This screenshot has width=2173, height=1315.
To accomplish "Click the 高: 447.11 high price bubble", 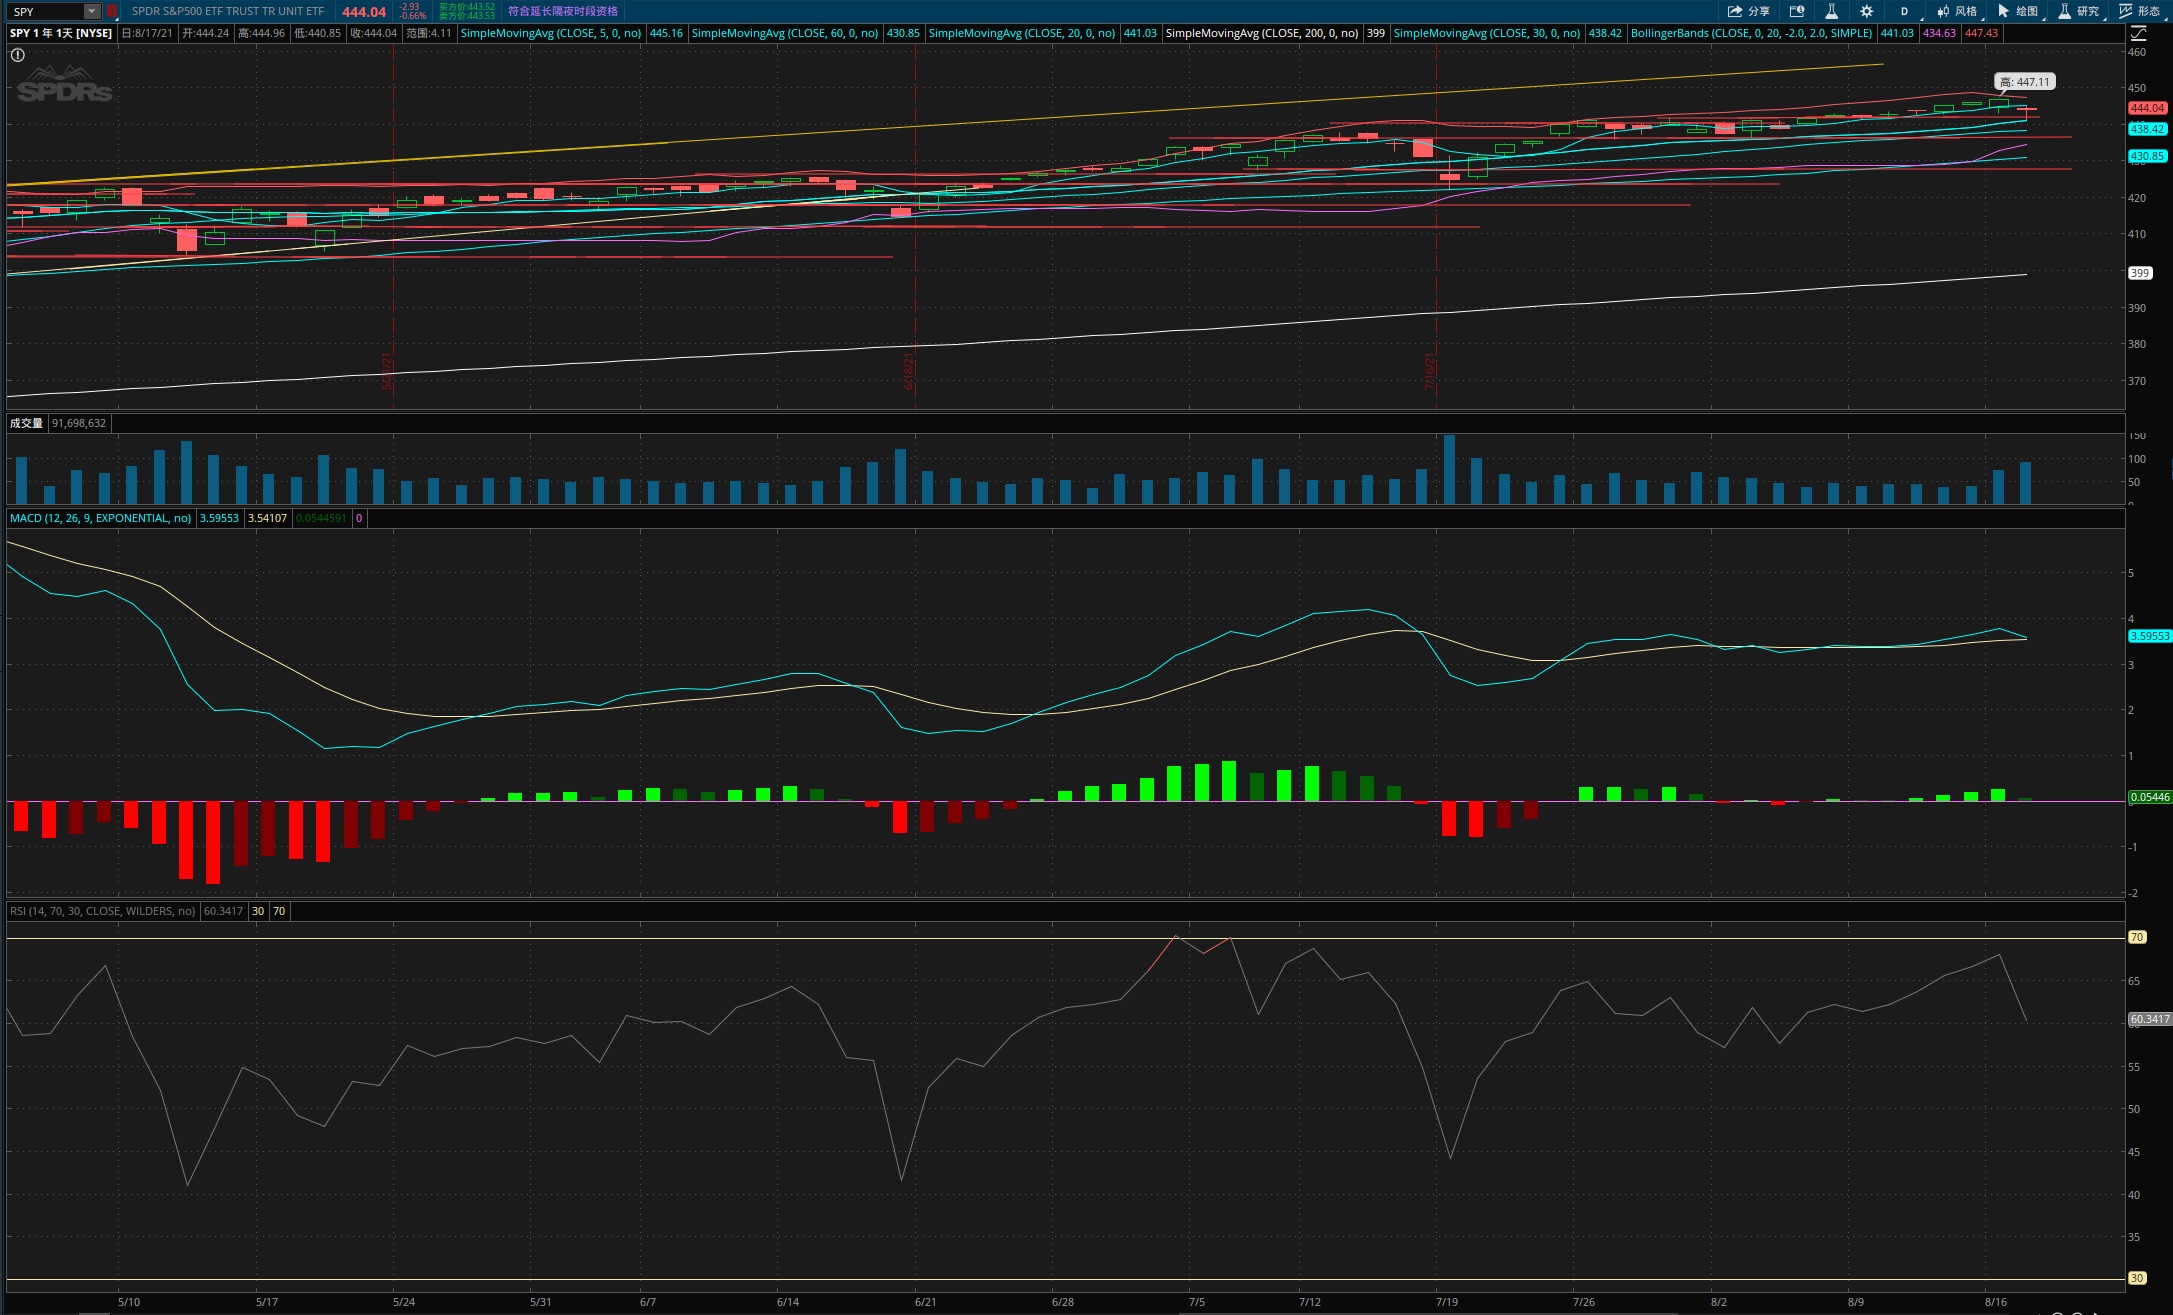I will click(2025, 82).
